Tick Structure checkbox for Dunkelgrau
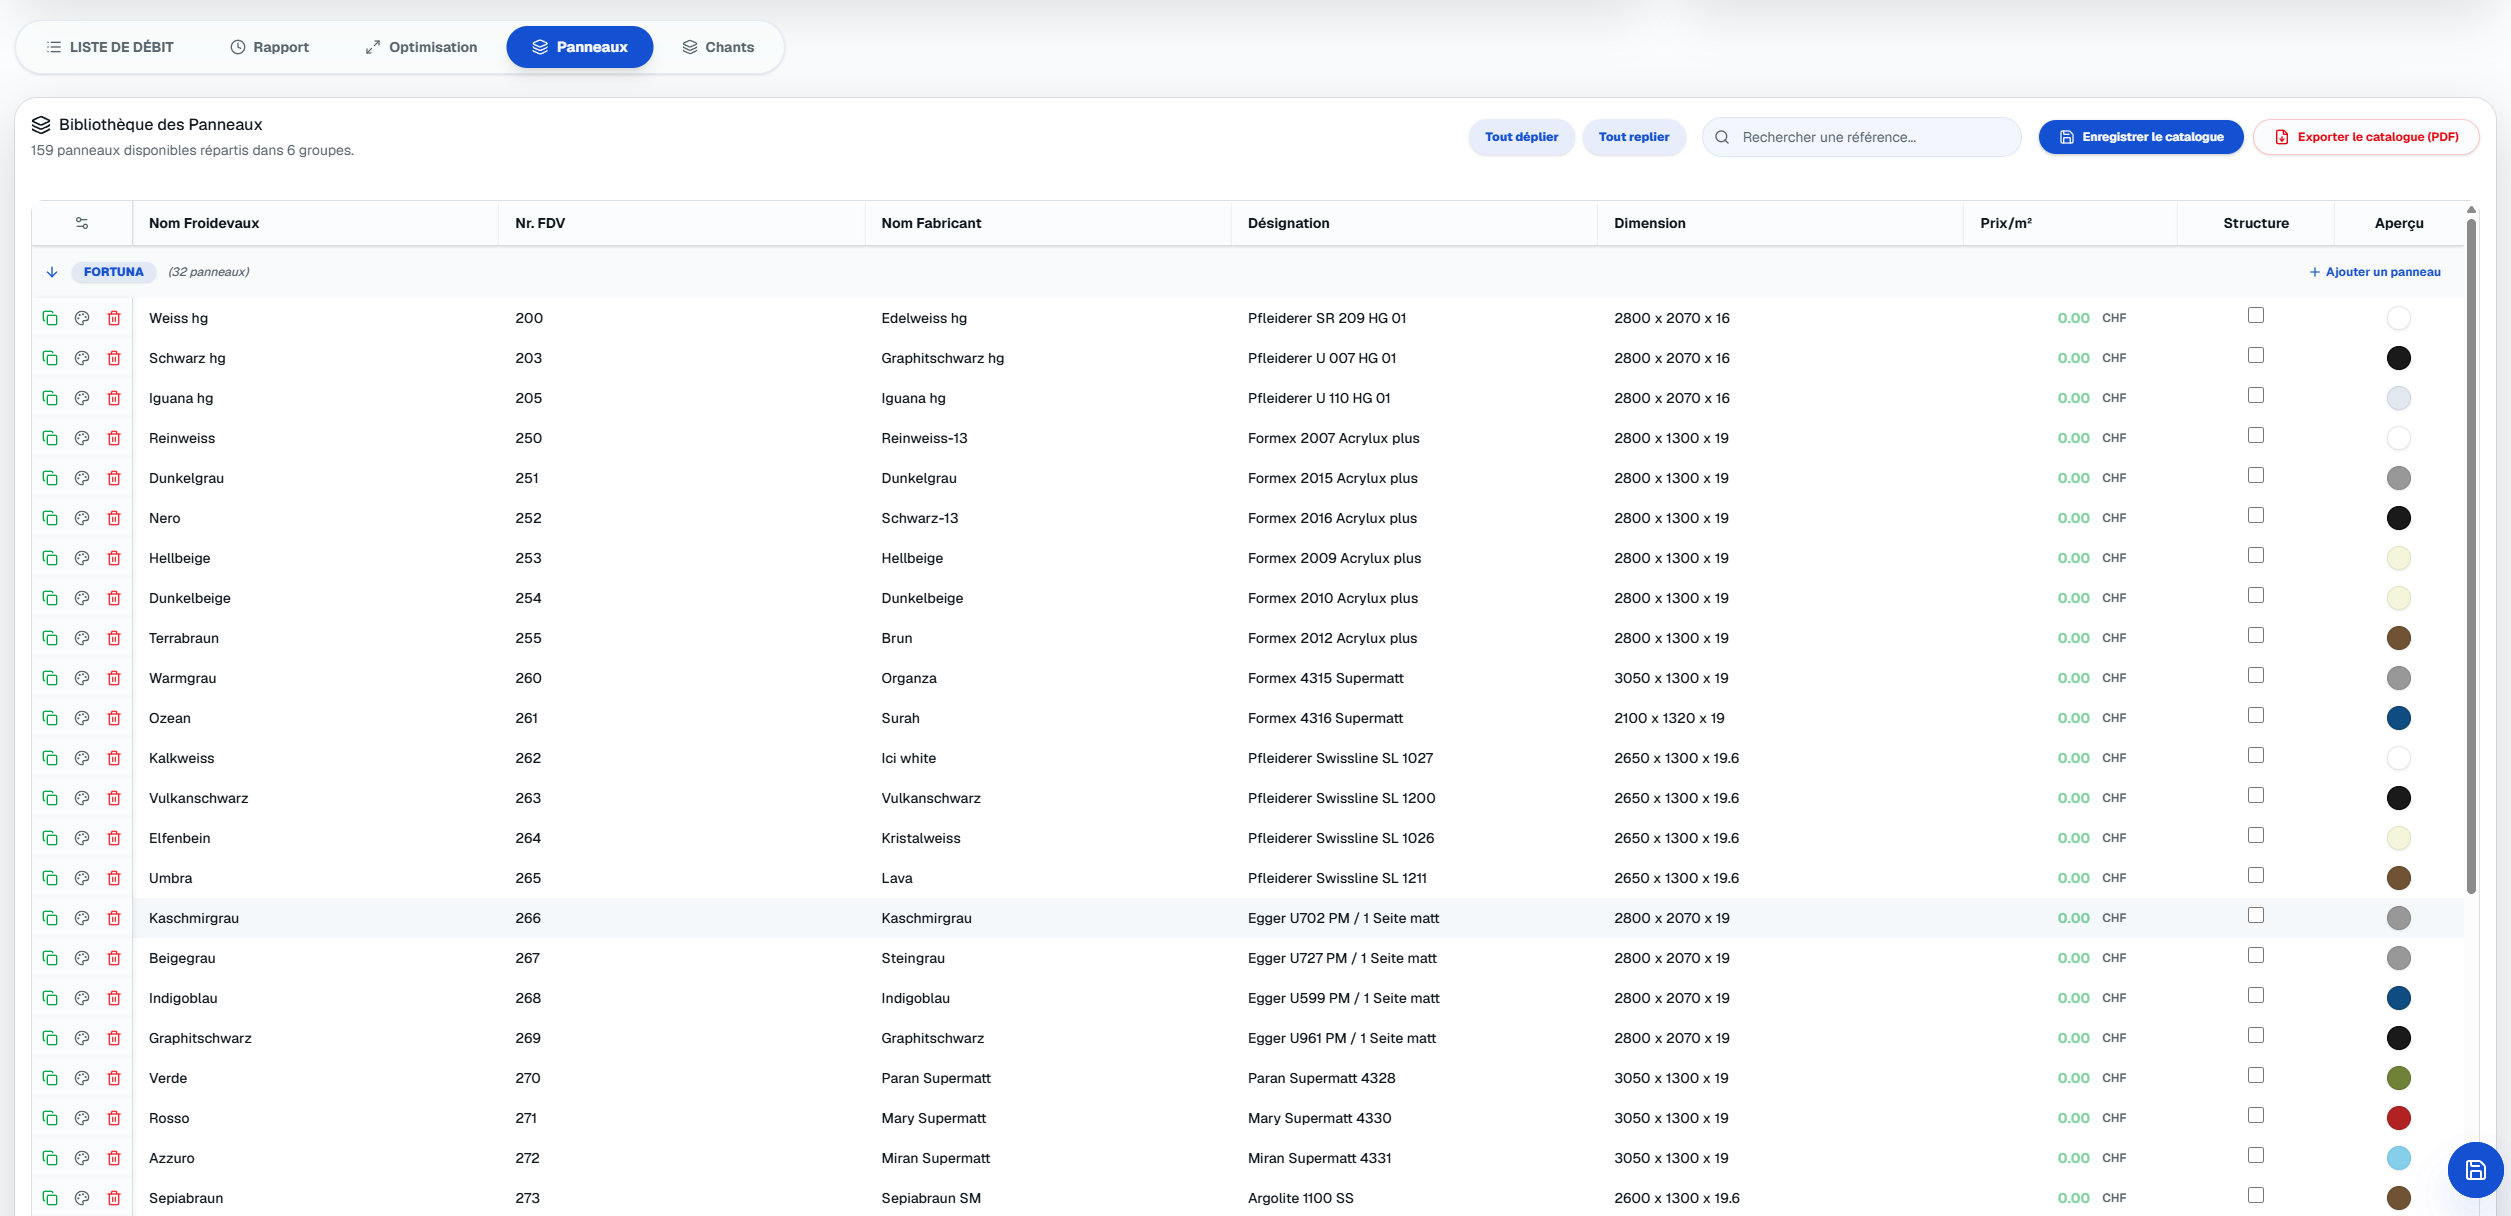The image size is (2511, 1216). 2256,476
